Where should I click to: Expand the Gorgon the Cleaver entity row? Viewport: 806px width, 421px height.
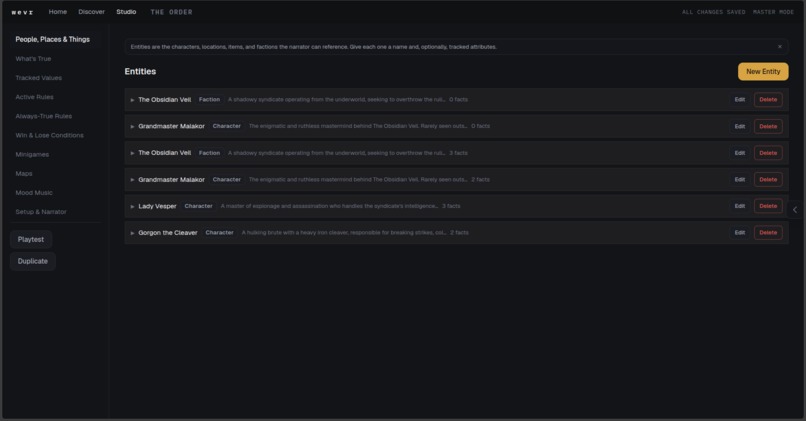click(132, 233)
